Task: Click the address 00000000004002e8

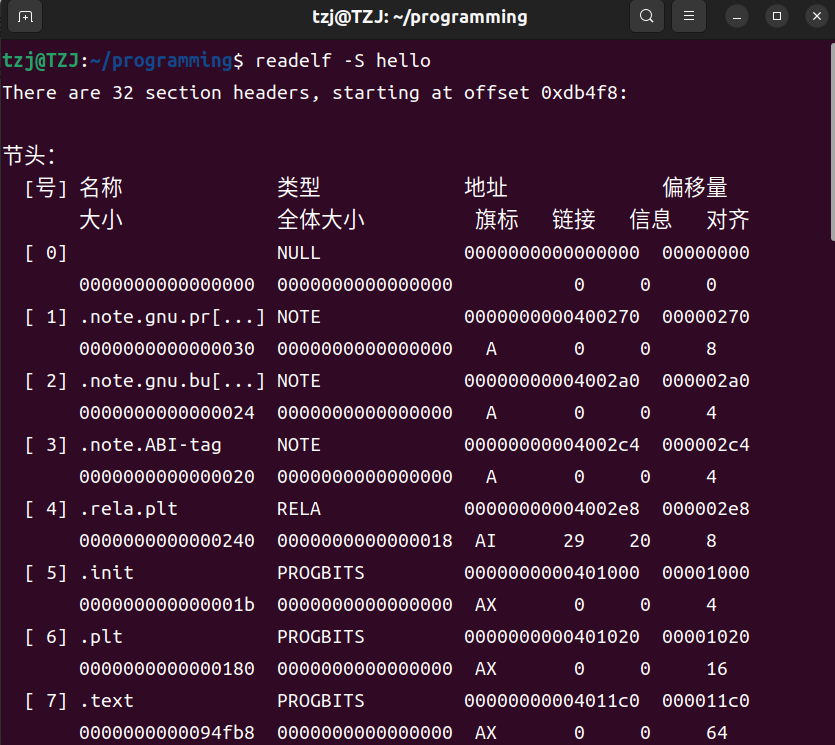Action: (552, 509)
